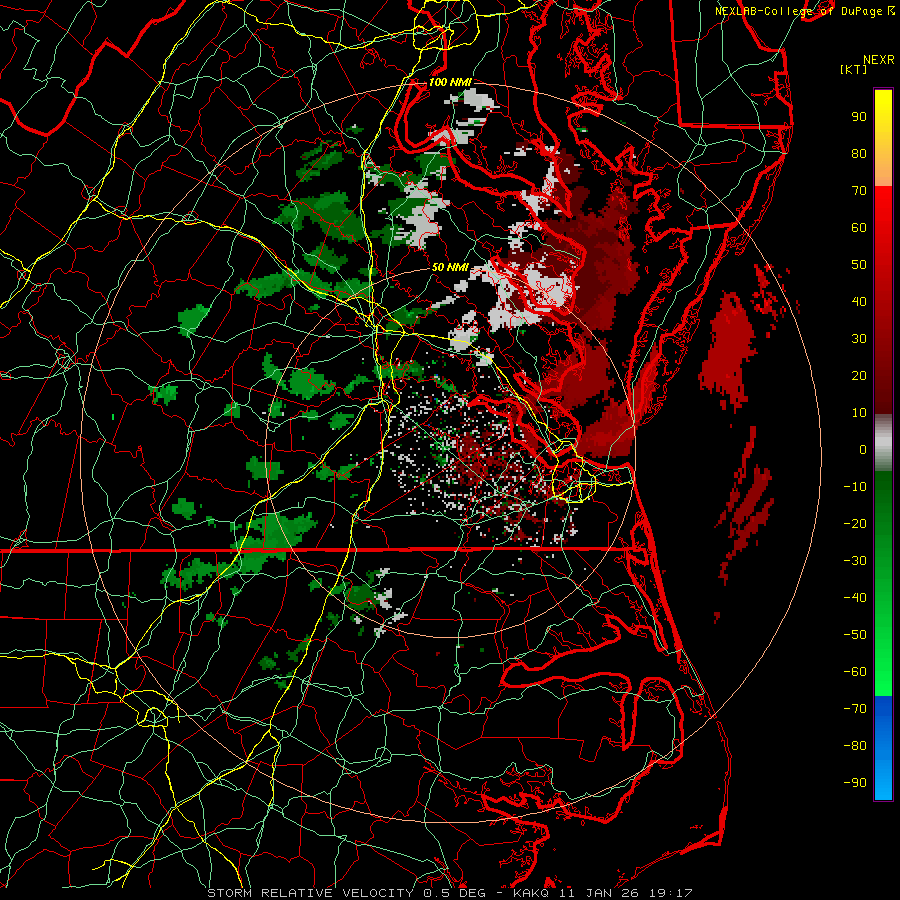Click the [KT] units label
This screenshot has width=900, height=900.
[x=854, y=69]
